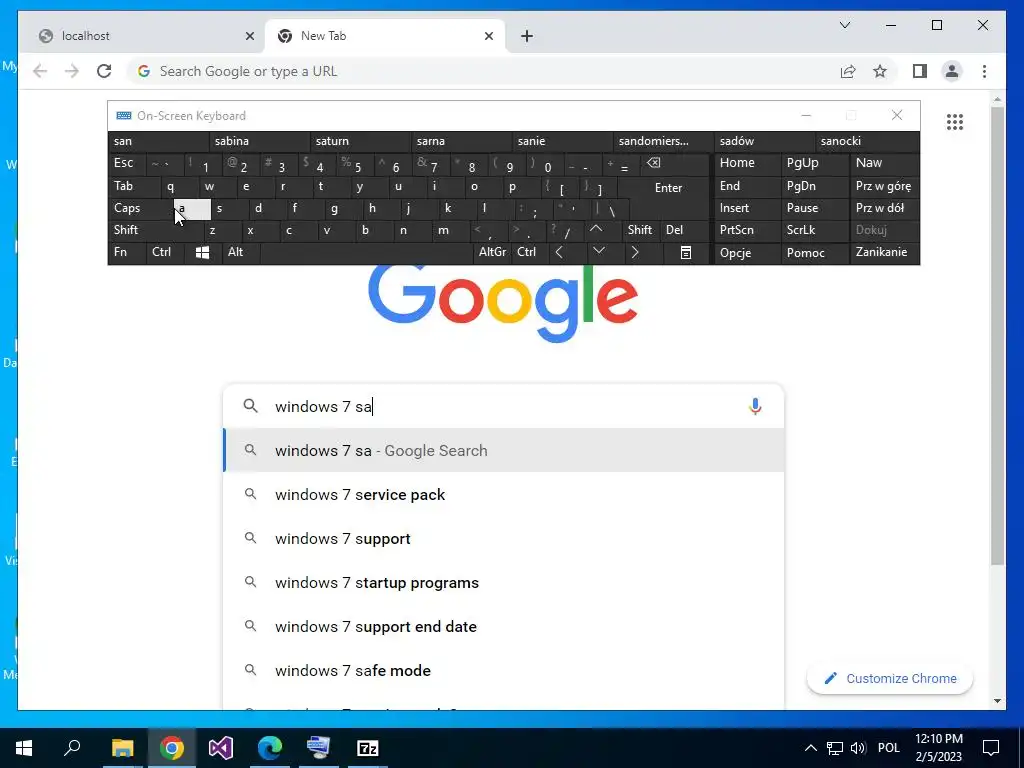Image resolution: width=1024 pixels, height=768 pixels.
Task: Show hidden system tray icons
Action: pos(810,748)
